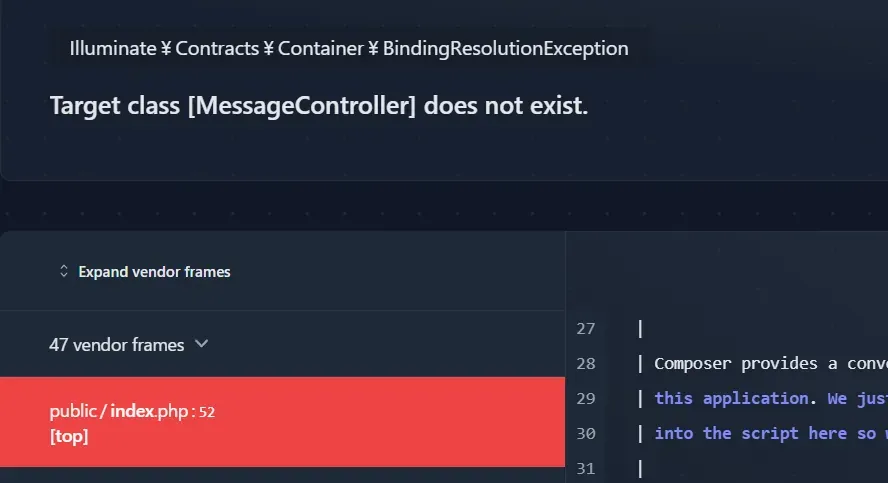Screen dimensions: 888x483
Task: Click the up-down arrows icon beside Expand vendor frames
Action: click(64, 271)
